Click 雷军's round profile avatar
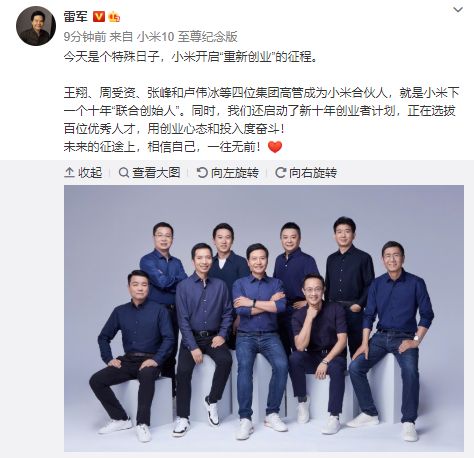This screenshot has width=474, height=458. tap(36, 26)
